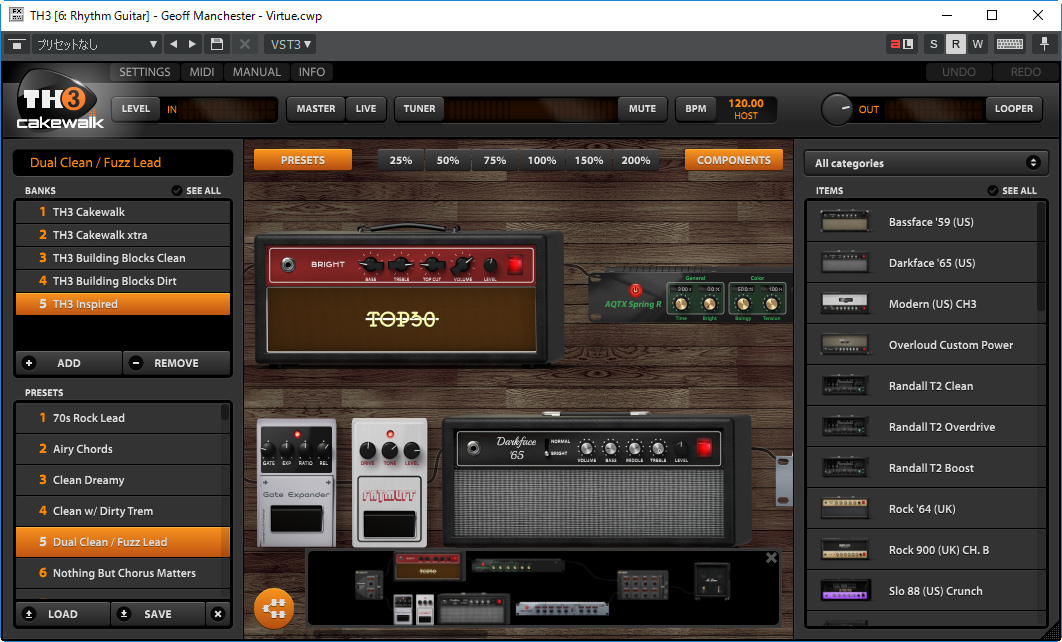Toggle the TOP30 red power switch
This screenshot has height=642, width=1062.
tap(515, 265)
